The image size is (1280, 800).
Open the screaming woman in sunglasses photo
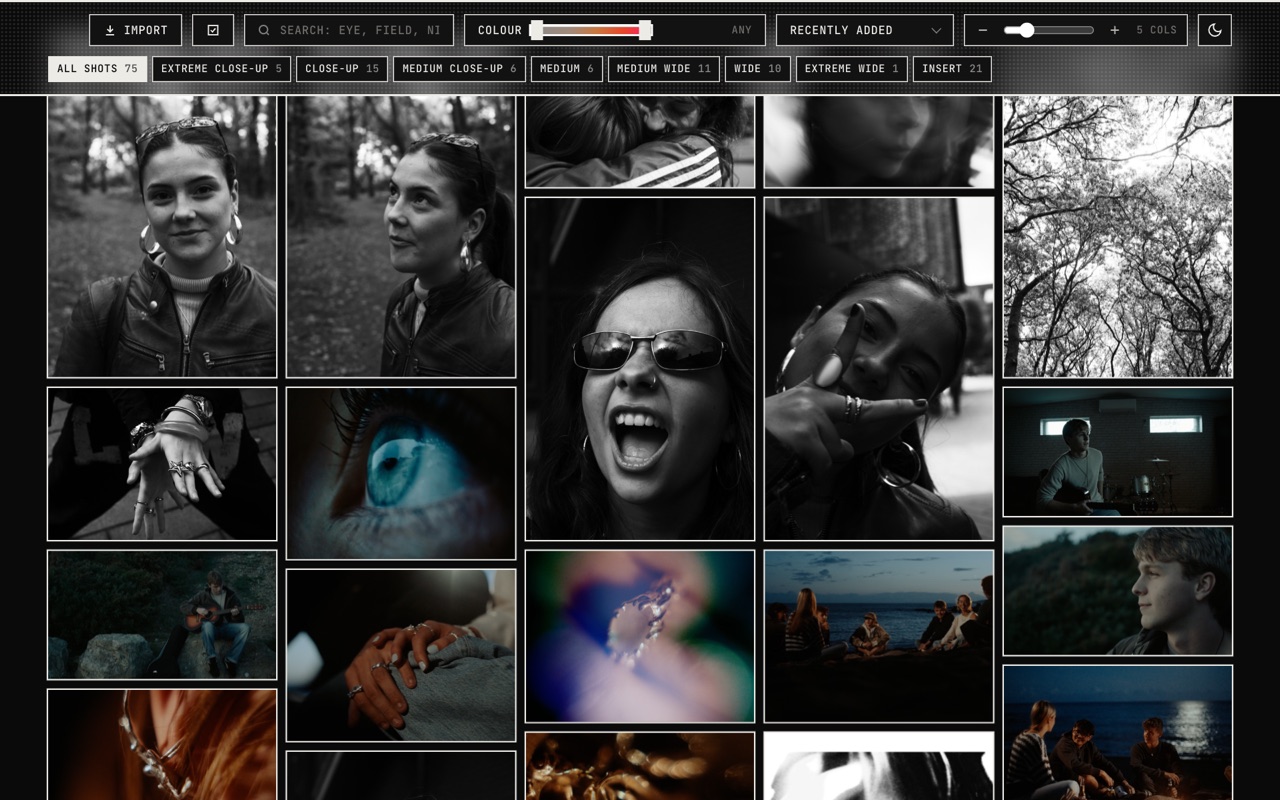coord(640,369)
